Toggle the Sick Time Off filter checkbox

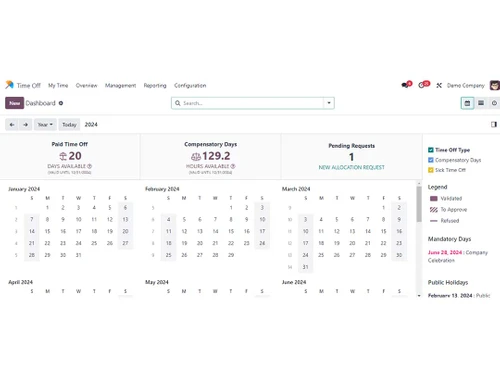pos(431,170)
